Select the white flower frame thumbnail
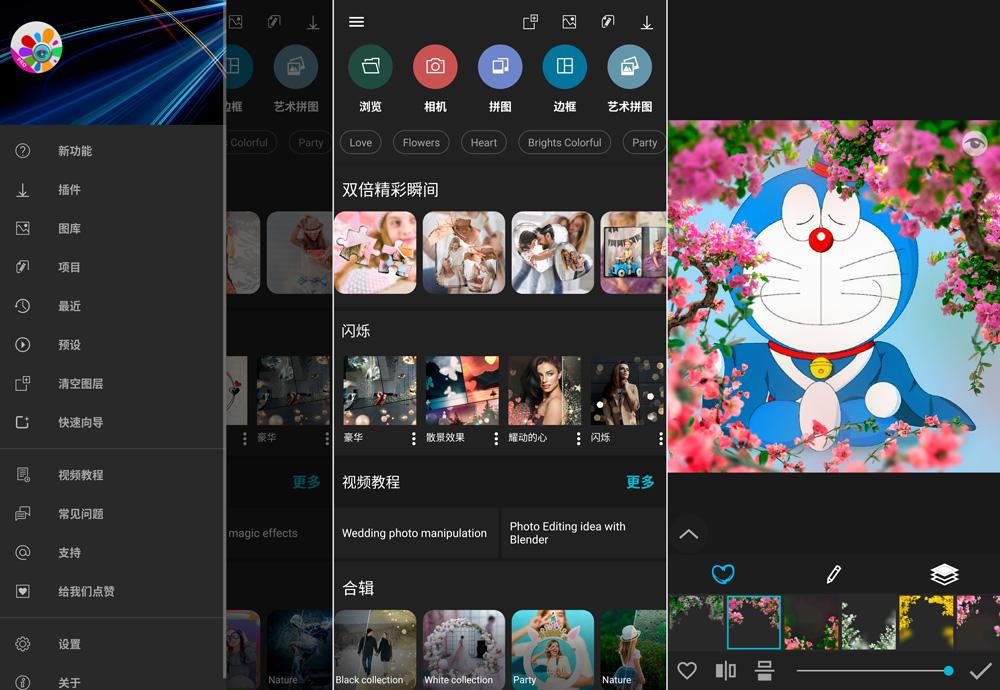1000x690 pixels. [869, 622]
